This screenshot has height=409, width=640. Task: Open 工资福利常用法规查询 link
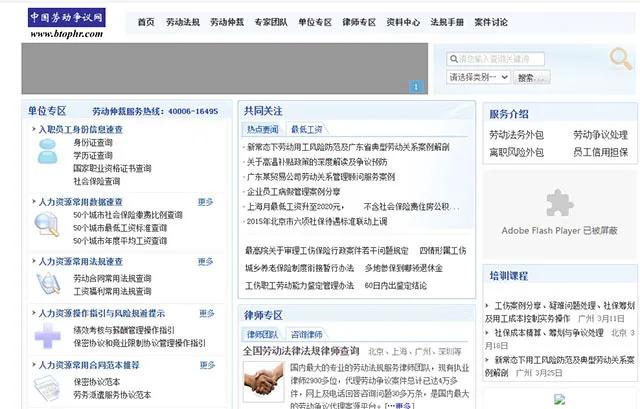click(x=112, y=291)
